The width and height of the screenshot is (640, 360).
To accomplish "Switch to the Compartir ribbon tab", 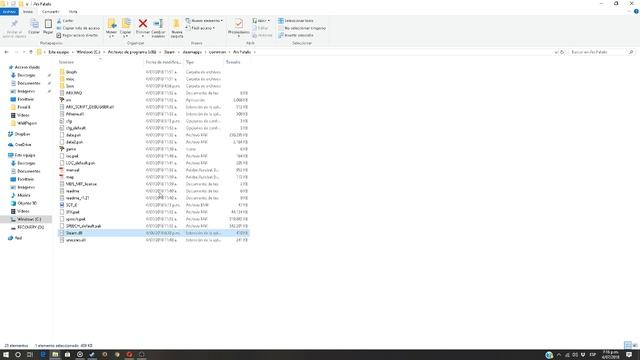I will [x=51, y=12].
